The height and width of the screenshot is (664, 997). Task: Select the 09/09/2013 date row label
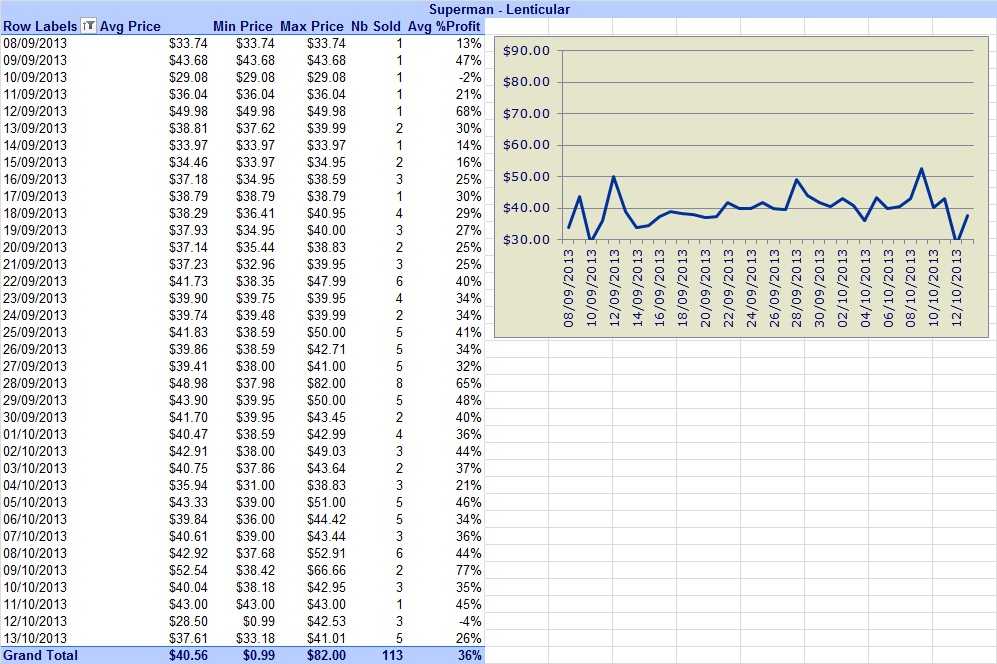pyautogui.click(x=35, y=60)
